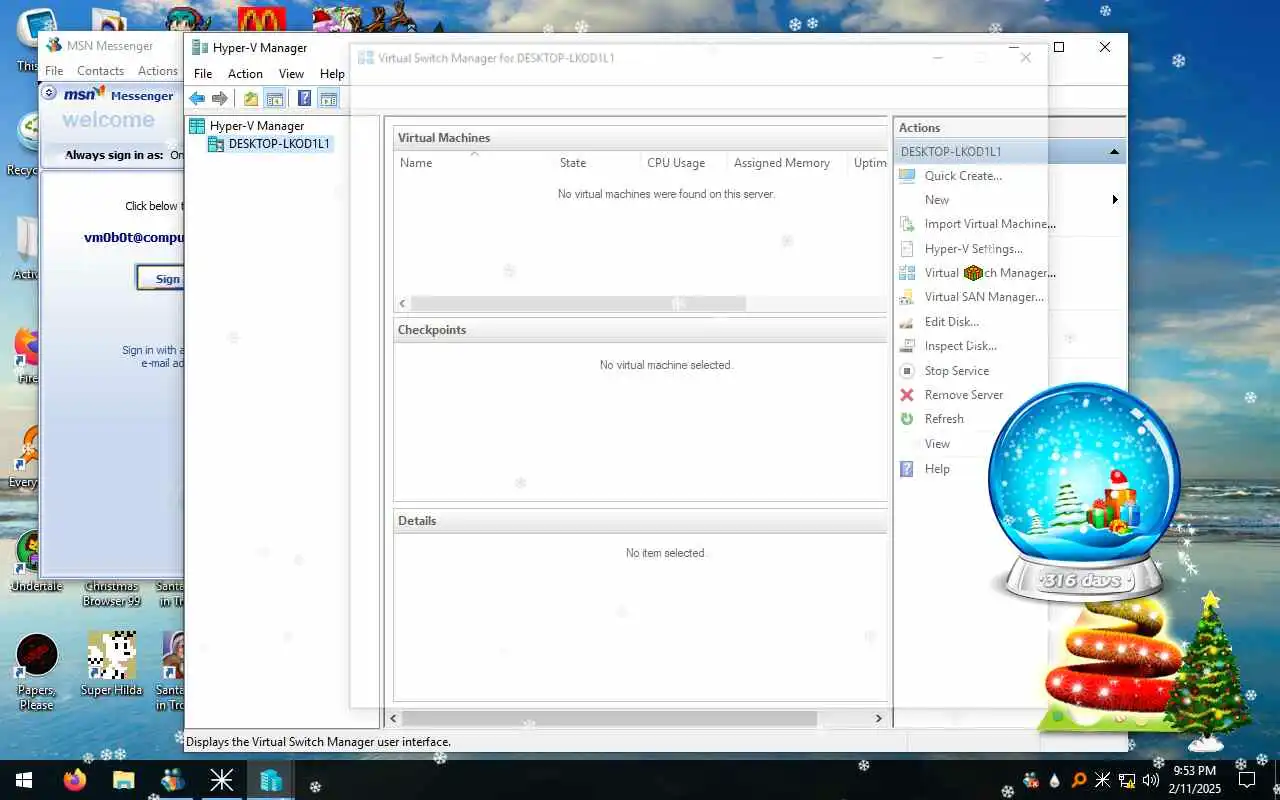This screenshot has width=1280, height=800.
Task: Click the MSN Messenger title bar
Action: click(112, 46)
